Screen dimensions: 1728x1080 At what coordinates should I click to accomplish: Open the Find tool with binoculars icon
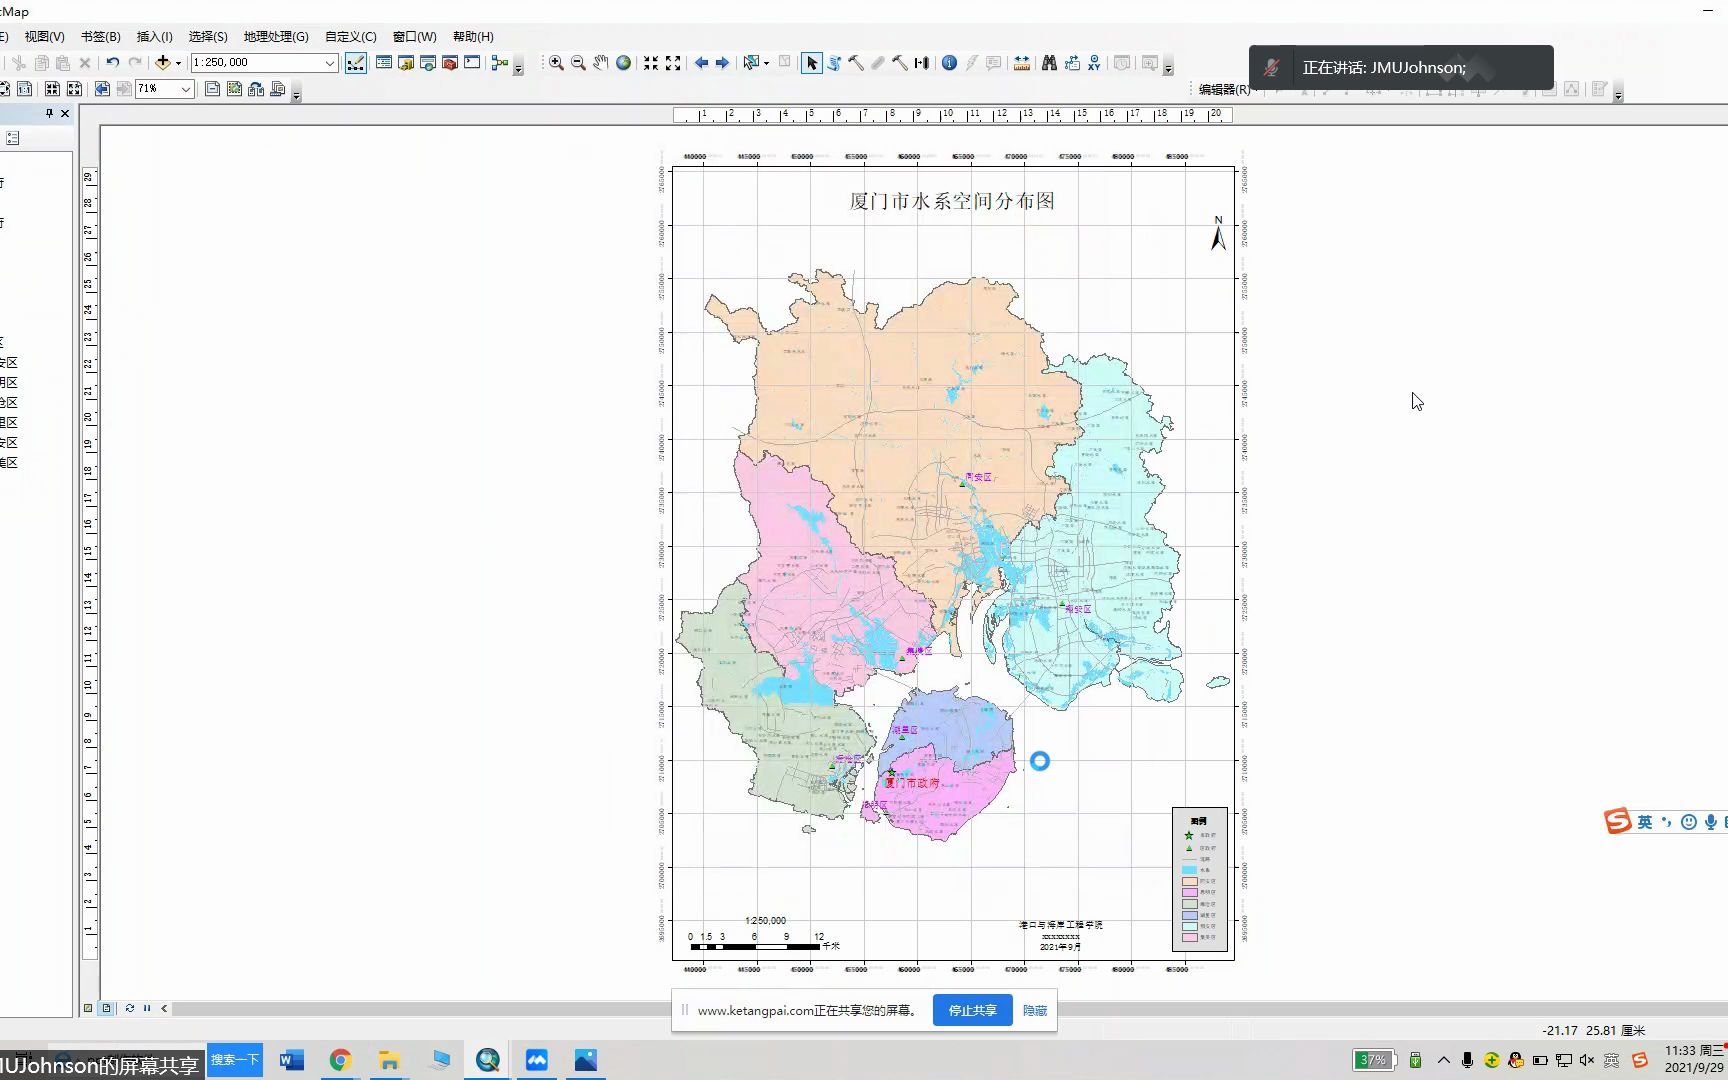tap(1050, 62)
